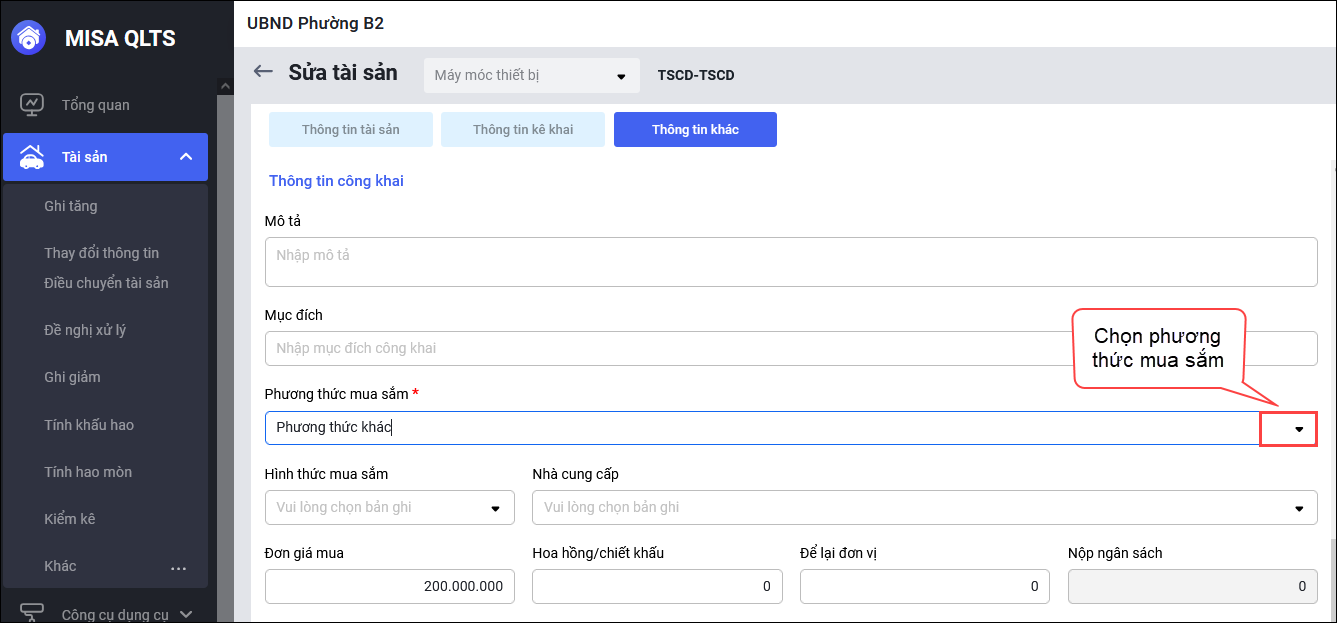1337x623 pixels.
Task: Open the Phương thức mua sắm dropdown arrow
Action: click(1298, 429)
